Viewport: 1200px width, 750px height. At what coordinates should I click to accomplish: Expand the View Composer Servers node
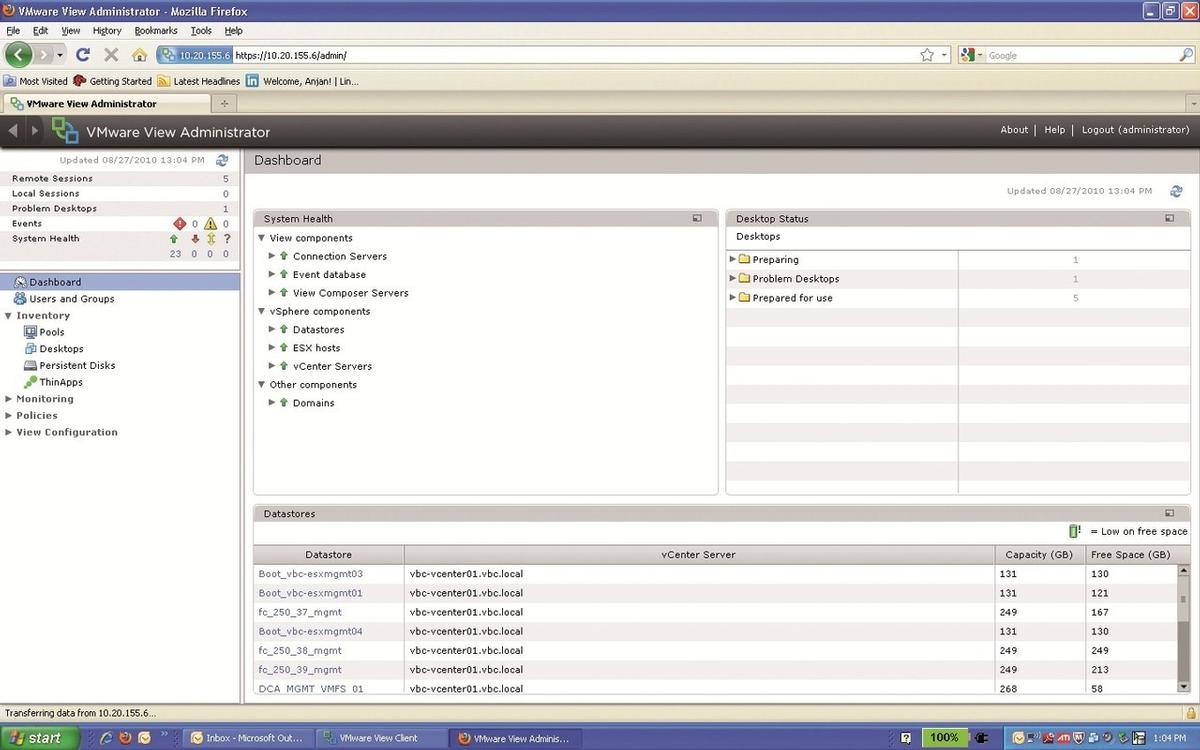click(272, 293)
